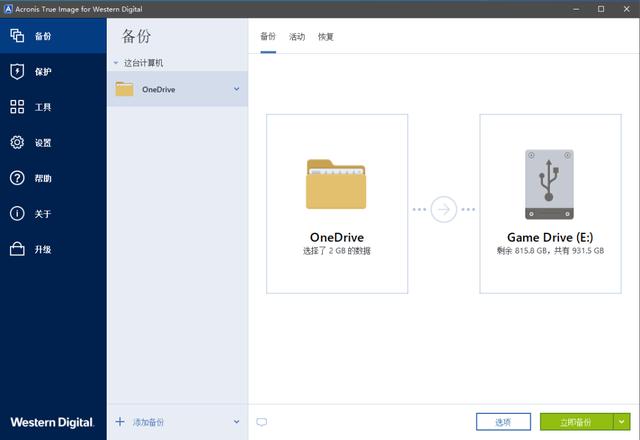Open the 备份 (Backup) sidebar icon
The image size is (640, 440).
[x=17, y=36]
